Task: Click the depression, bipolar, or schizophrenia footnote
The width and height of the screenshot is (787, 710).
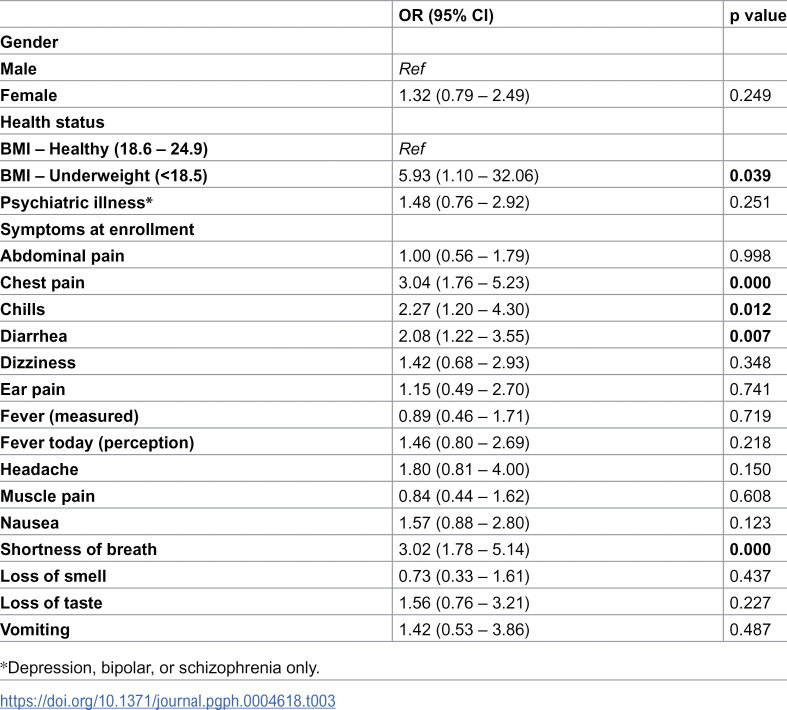Action: pyautogui.click(x=160, y=668)
